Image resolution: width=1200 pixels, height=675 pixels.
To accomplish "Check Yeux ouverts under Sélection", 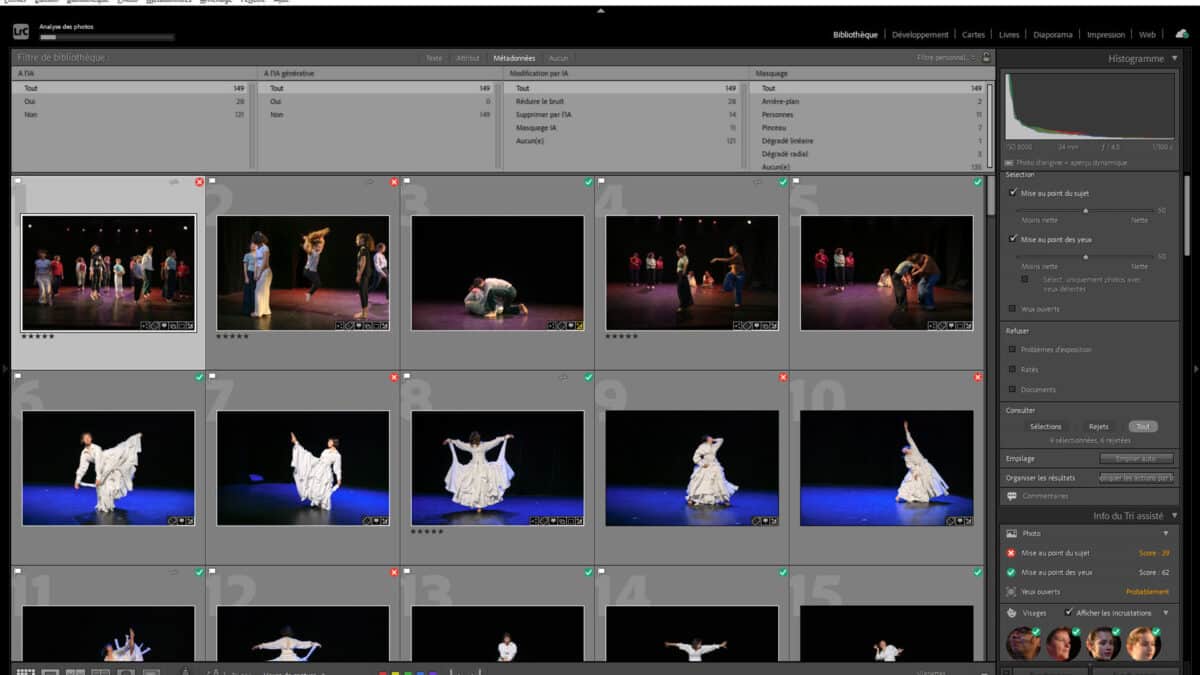I will point(1013,309).
